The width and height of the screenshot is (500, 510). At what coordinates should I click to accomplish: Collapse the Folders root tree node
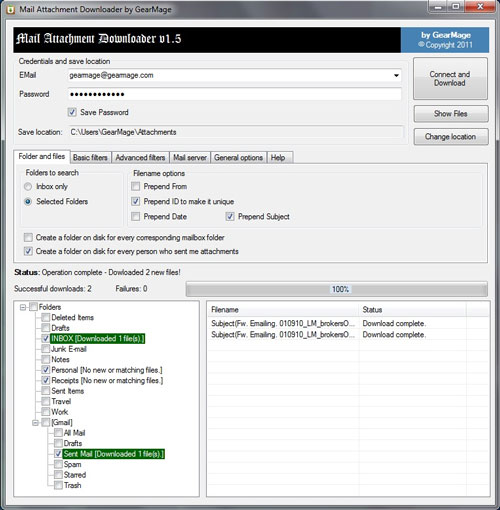coord(23,307)
